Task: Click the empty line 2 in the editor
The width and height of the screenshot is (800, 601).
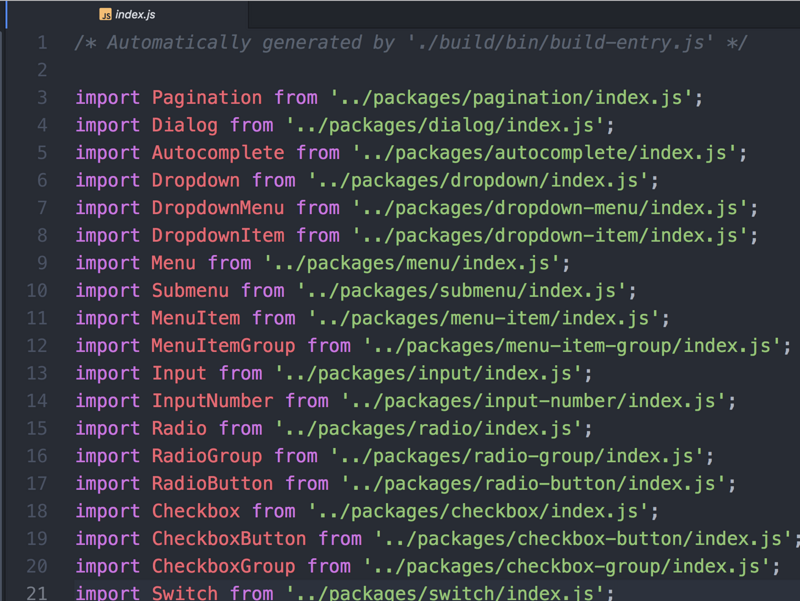Action: click(400, 70)
